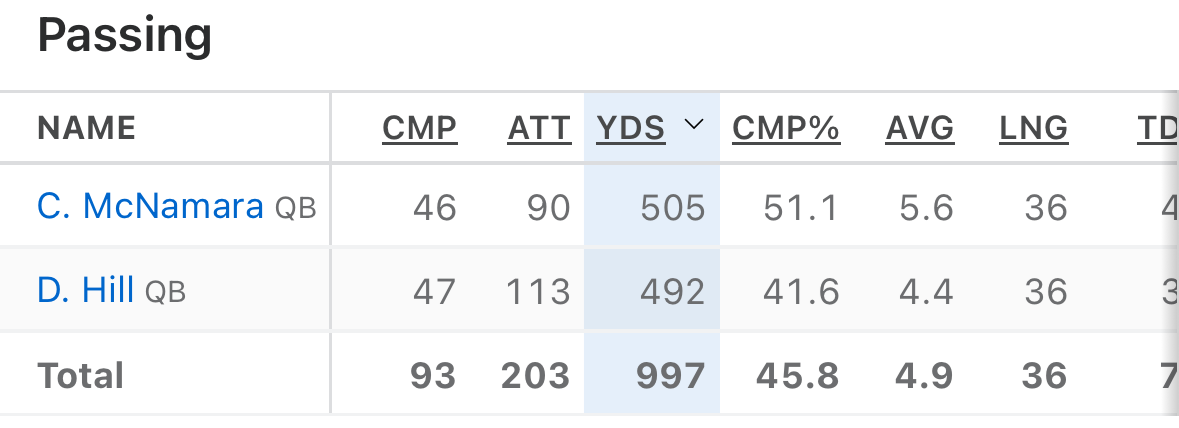This screenshot has height=428, width=1179.
Task: Open D. Hill player profile link
Action: point(86,291)
